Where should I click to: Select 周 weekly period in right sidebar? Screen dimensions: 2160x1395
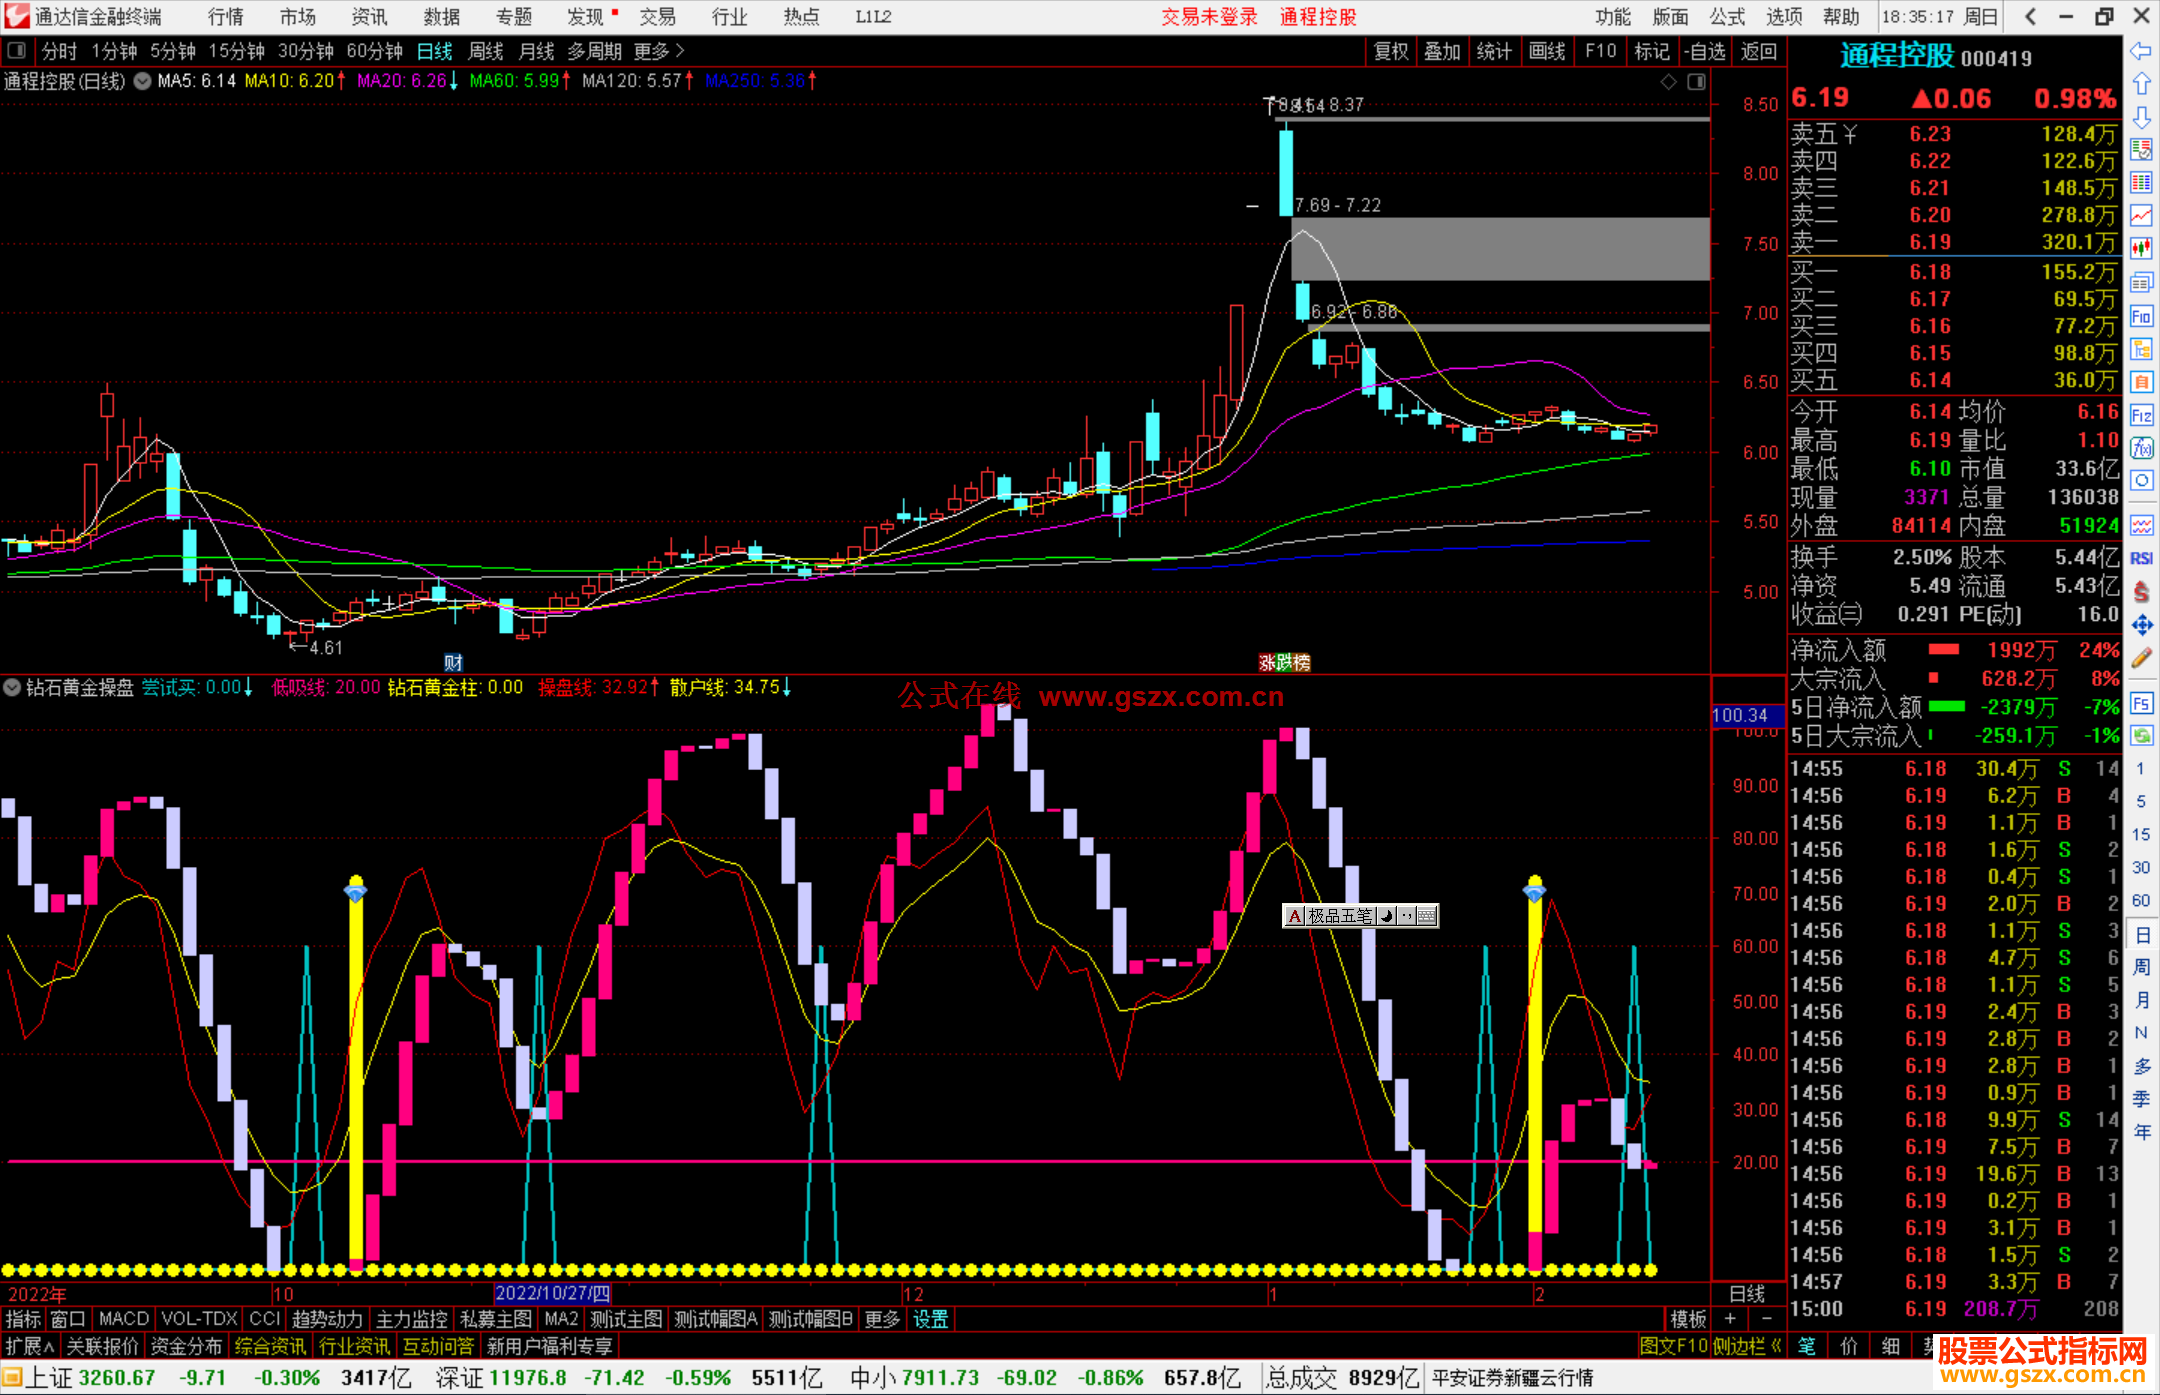2141,967
